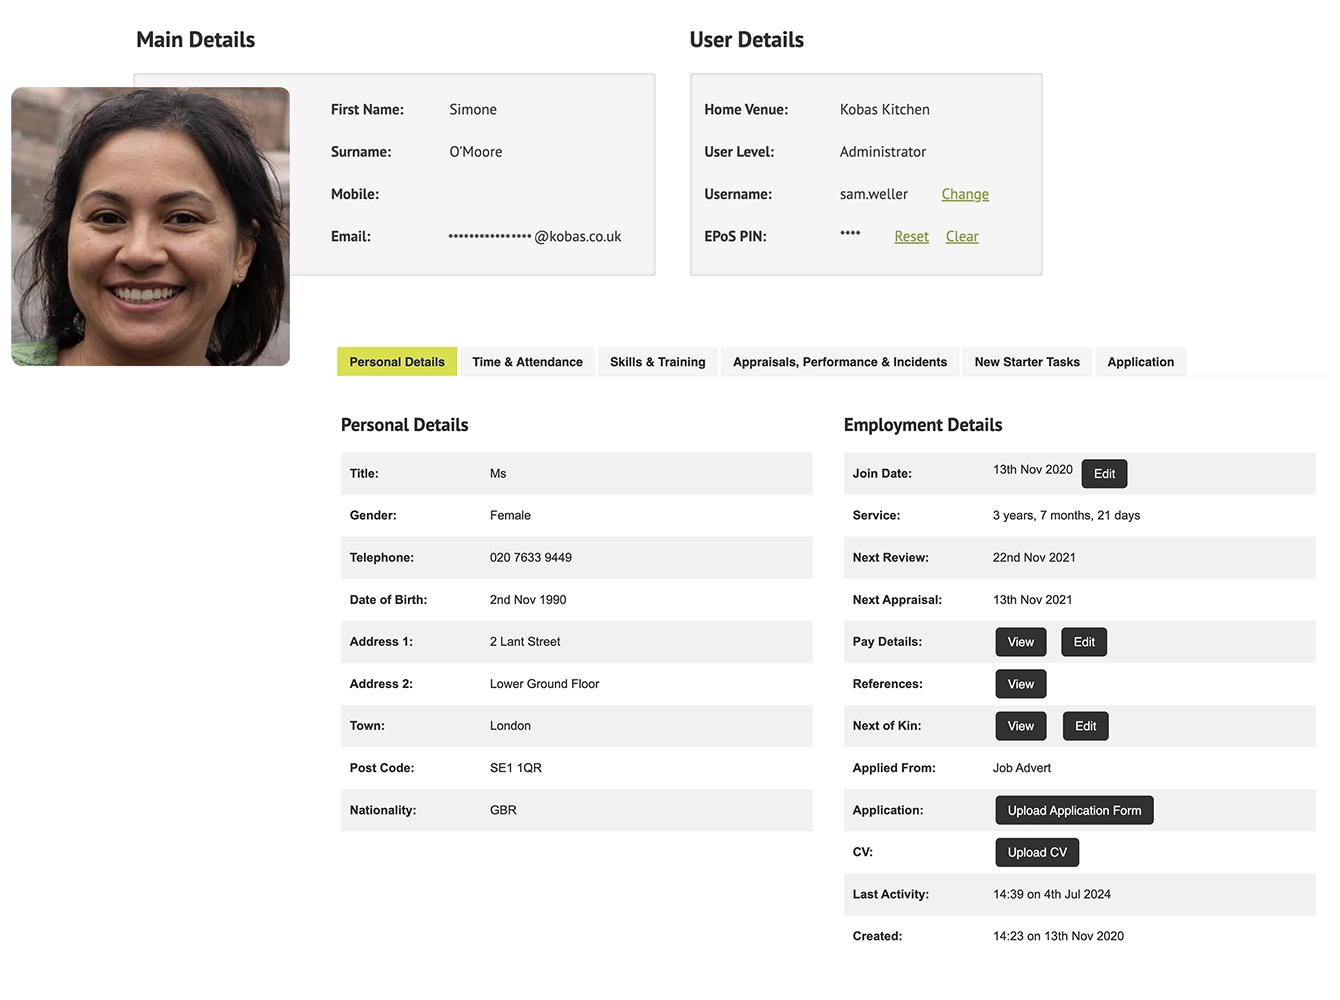The width and height of the screenshot is (1340, 1000).
Task: View the Pay Details
Action: 1020,642
